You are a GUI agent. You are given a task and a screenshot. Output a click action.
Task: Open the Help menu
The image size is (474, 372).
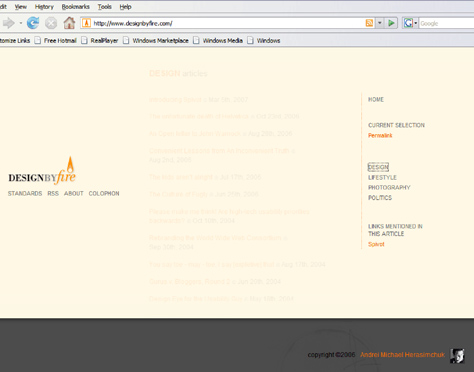(x=125, y=7)
